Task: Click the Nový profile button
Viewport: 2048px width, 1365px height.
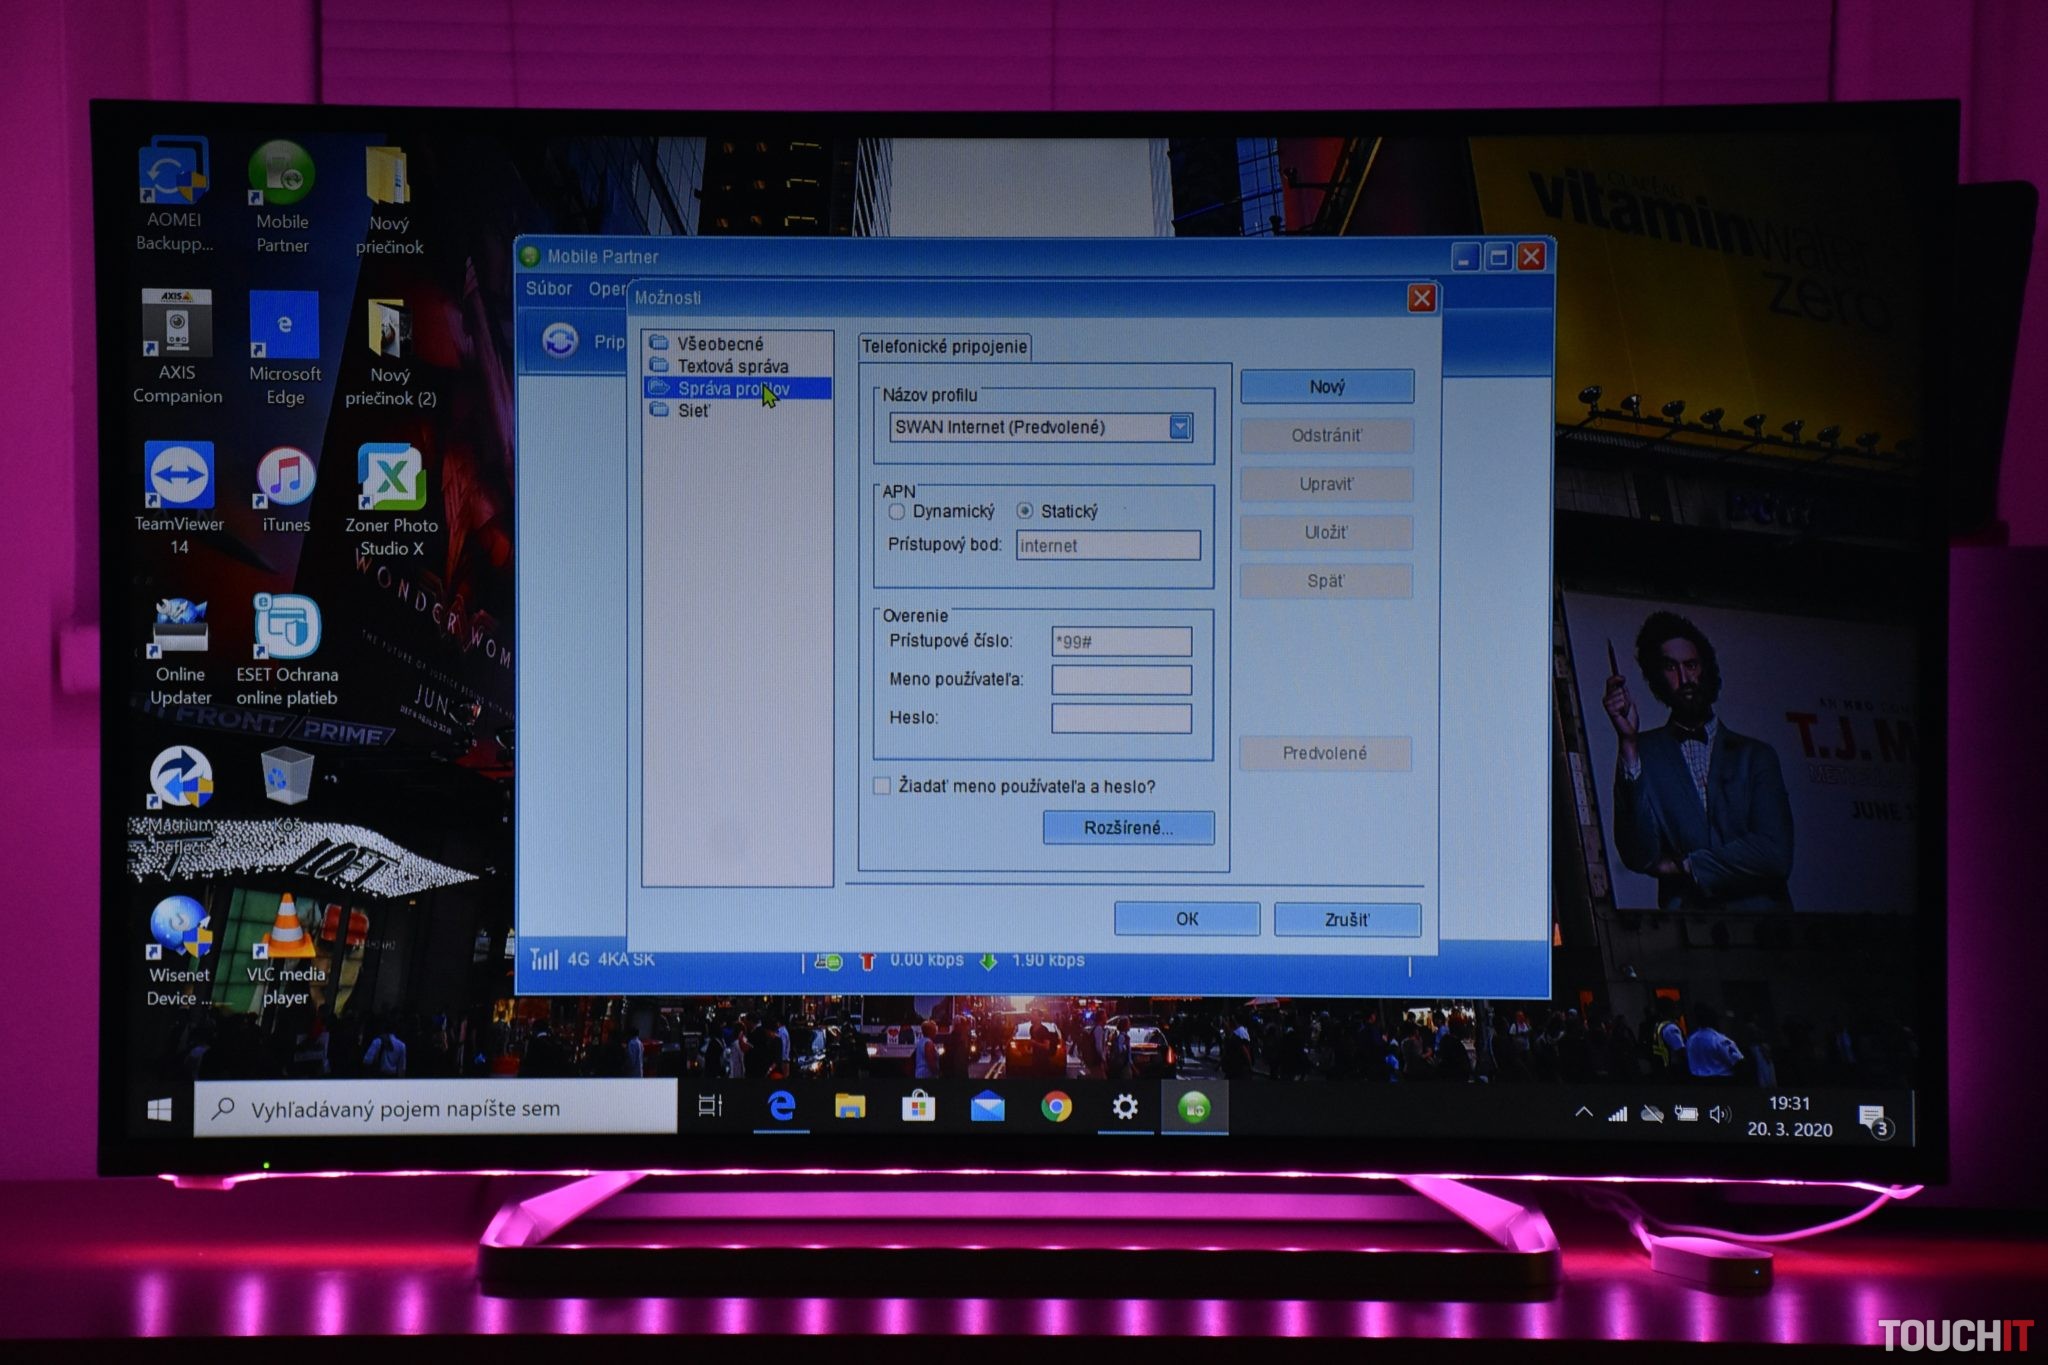Action: [x=1327, y=387]
